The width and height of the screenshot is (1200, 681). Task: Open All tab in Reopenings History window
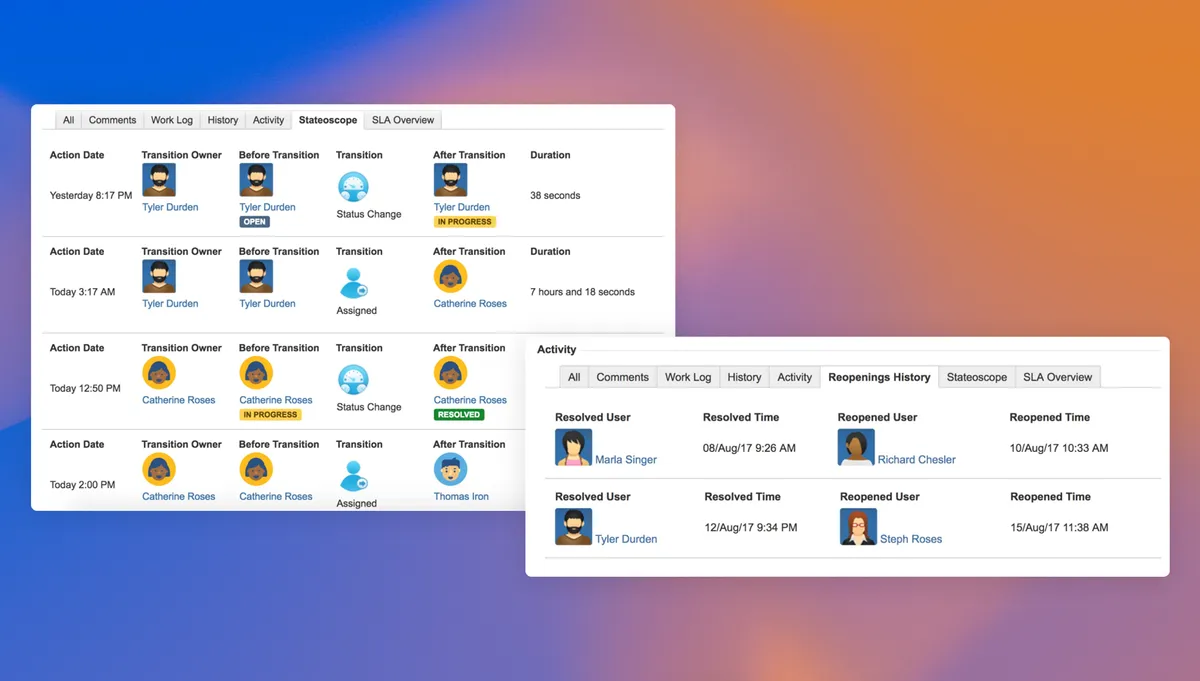click(x=574, y=377)
